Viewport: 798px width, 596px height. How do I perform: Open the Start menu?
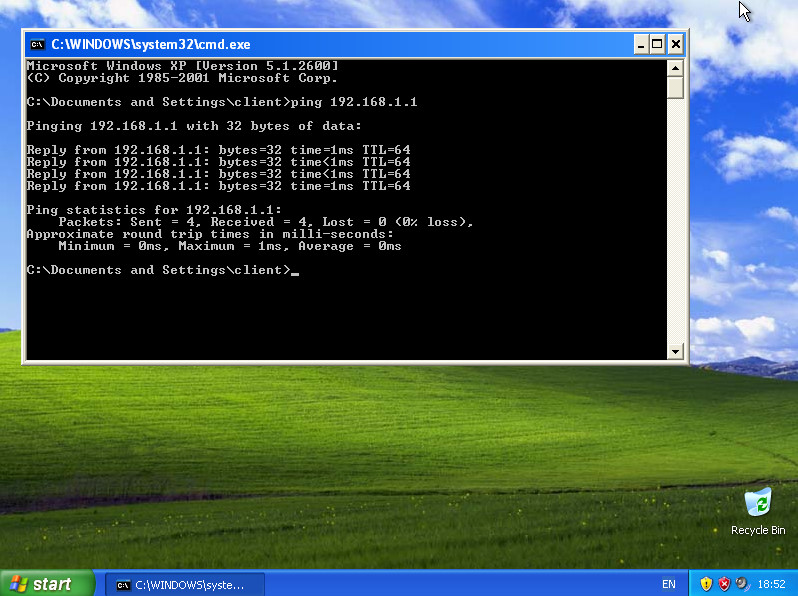[47, 584]
